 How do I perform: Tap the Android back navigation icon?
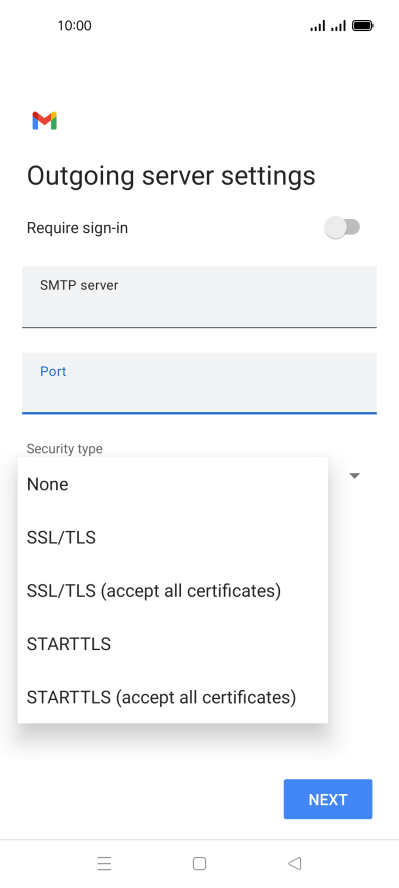tap(294, 863)
